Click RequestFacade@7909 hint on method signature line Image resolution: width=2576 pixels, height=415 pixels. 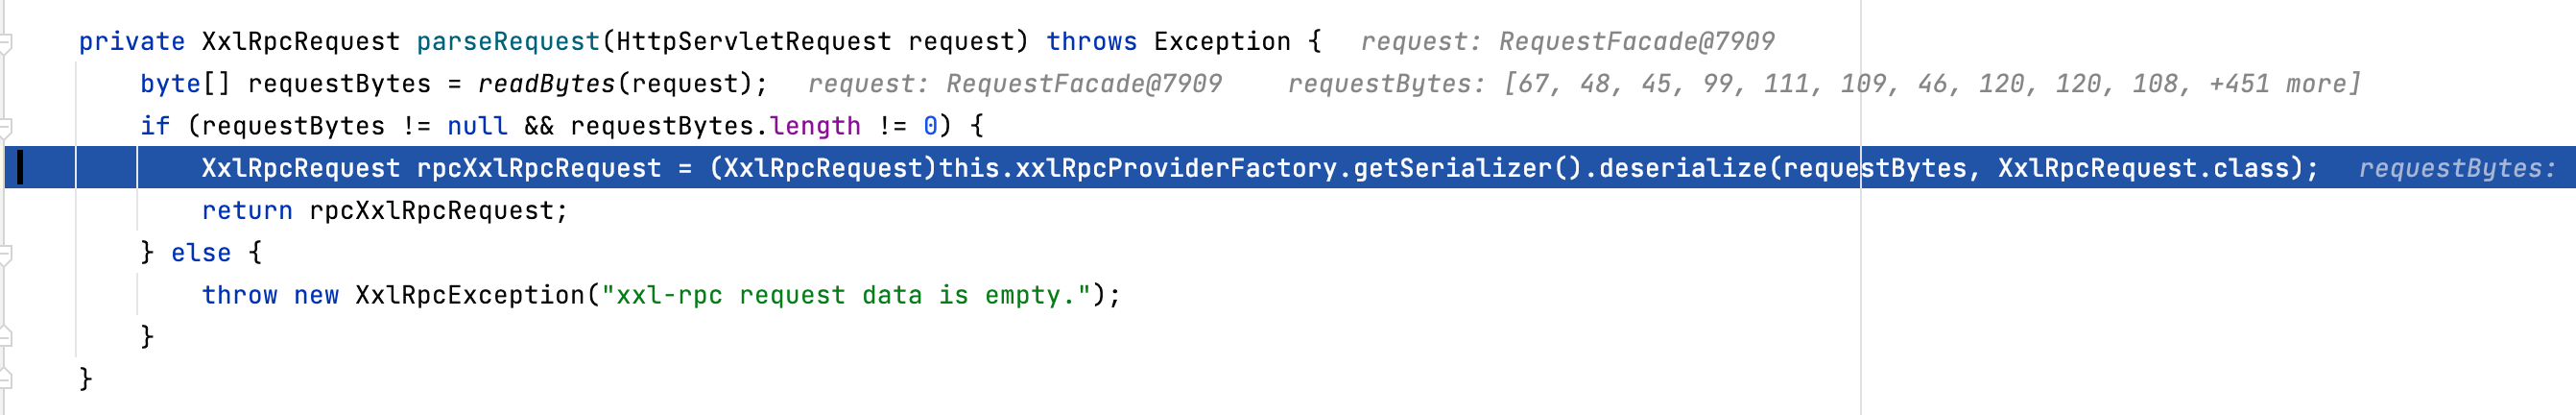point(1636,42)
